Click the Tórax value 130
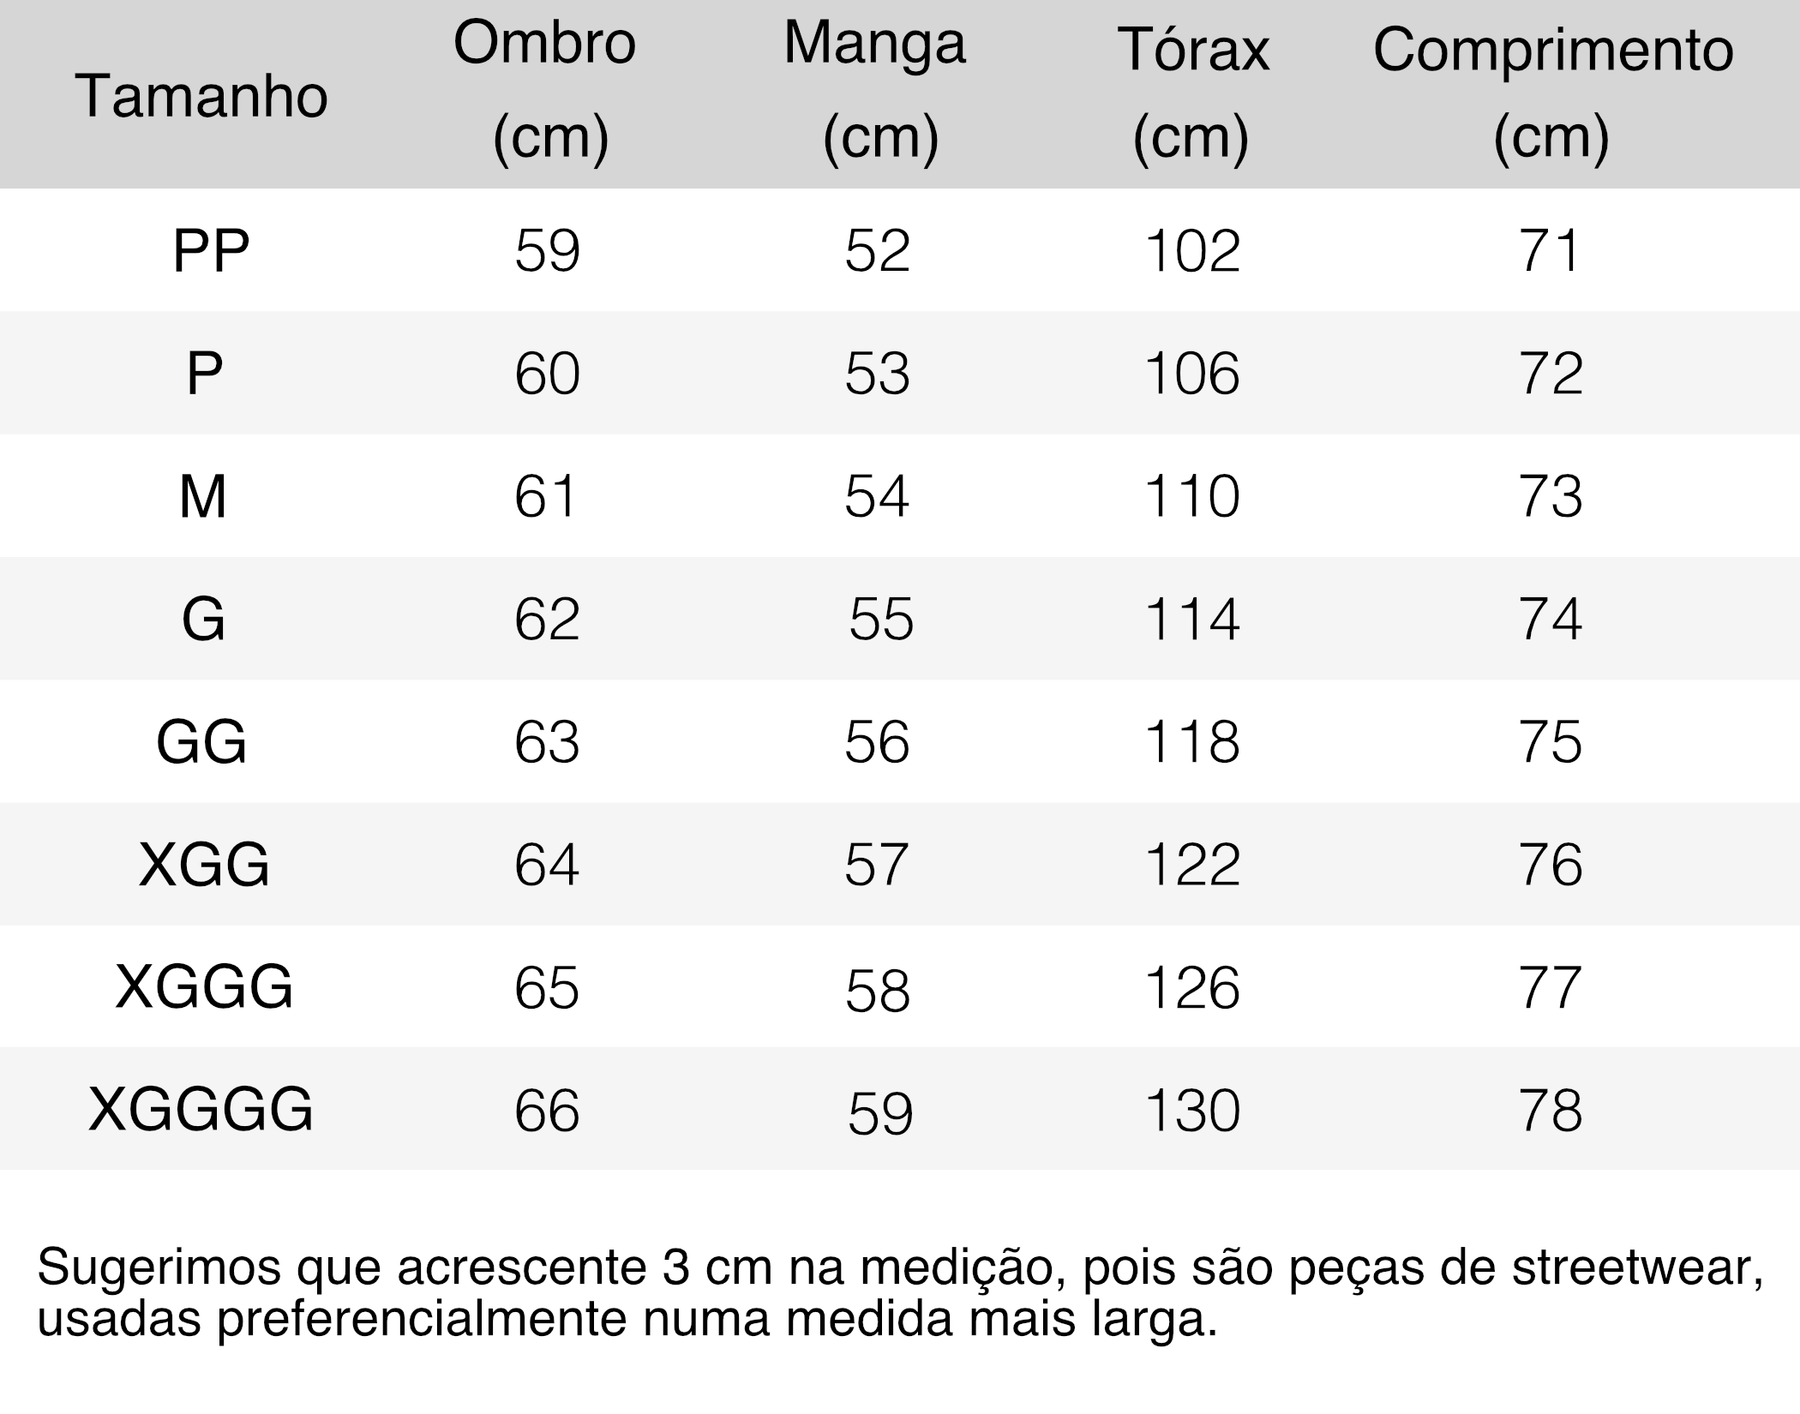This screenshot has width=1800, height=1414. [1192, 1110]
